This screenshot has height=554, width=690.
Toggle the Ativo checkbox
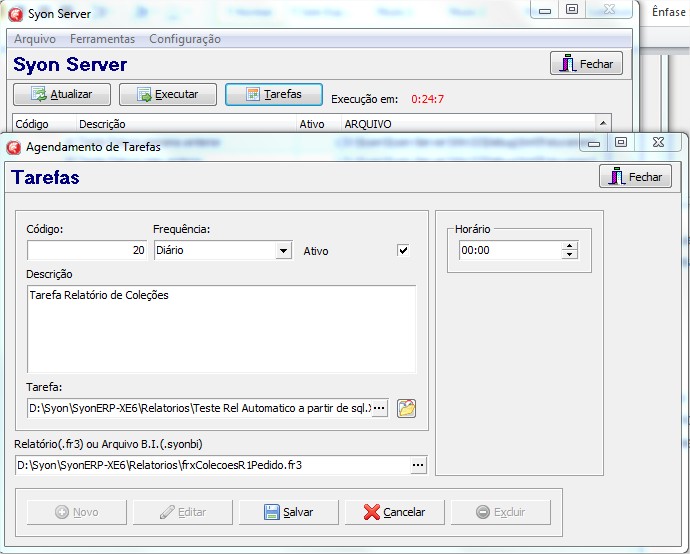403,250
